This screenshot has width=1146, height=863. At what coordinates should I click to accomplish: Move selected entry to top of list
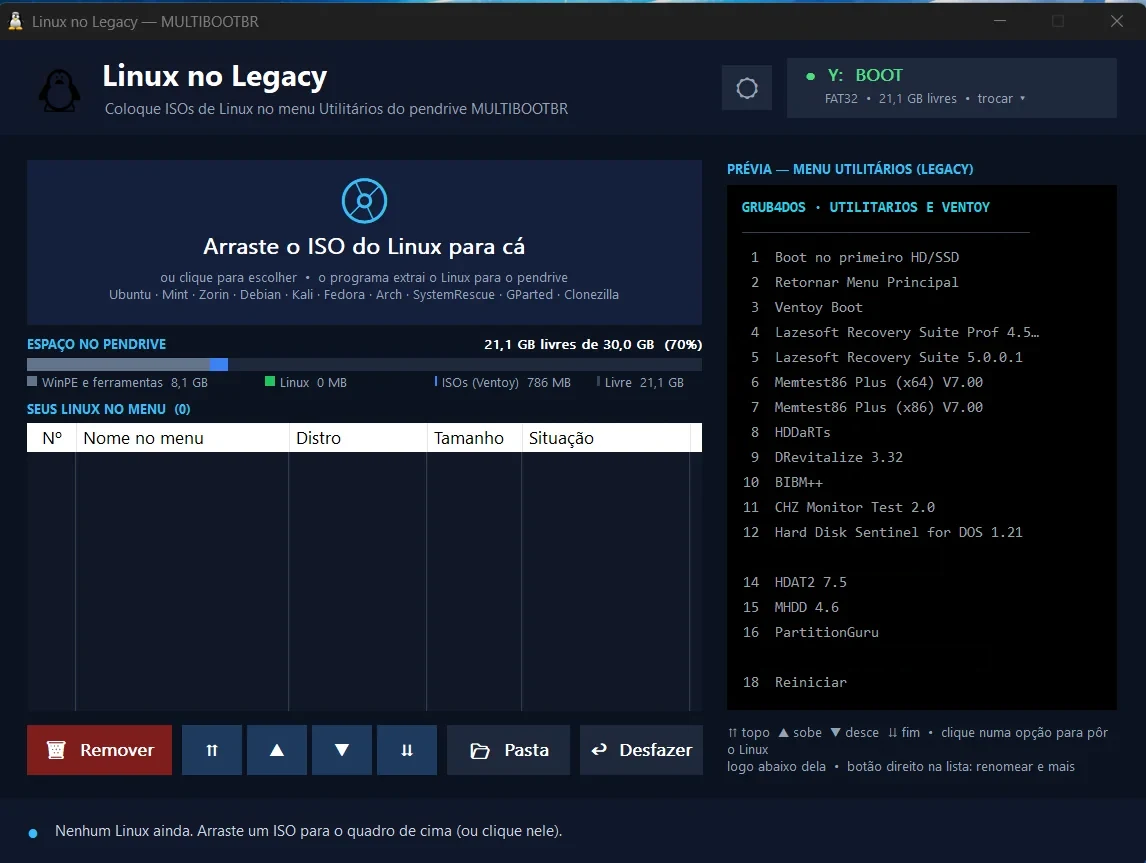point(212,750)
